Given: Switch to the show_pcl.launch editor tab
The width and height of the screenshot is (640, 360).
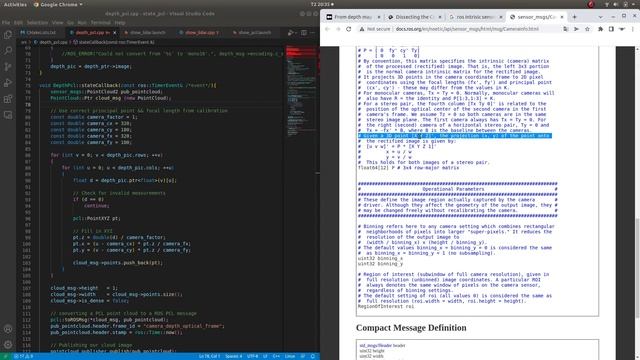Looking at the screenshot, I should pyautogui.click(x=255, y=33).
